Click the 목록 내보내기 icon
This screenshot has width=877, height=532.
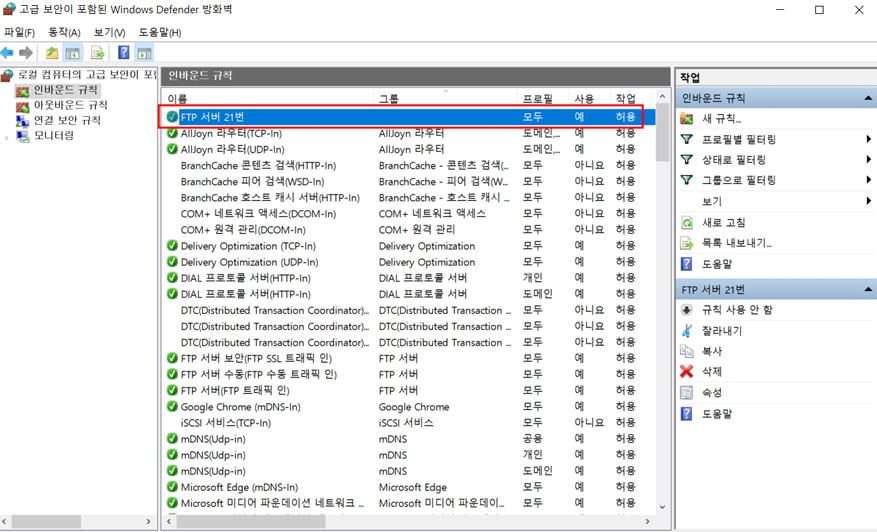687,243
